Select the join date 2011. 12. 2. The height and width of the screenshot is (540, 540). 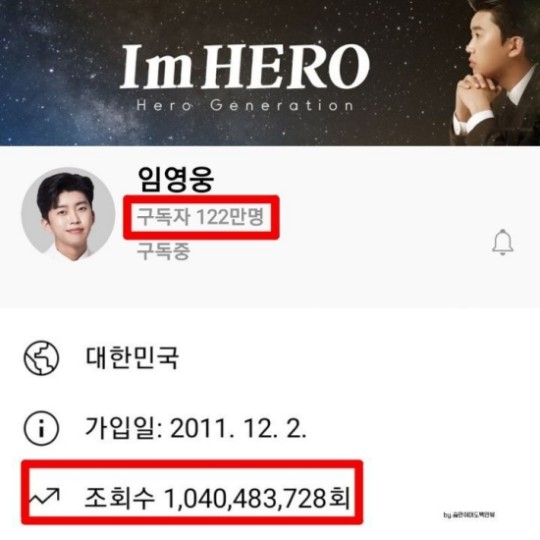238,428
